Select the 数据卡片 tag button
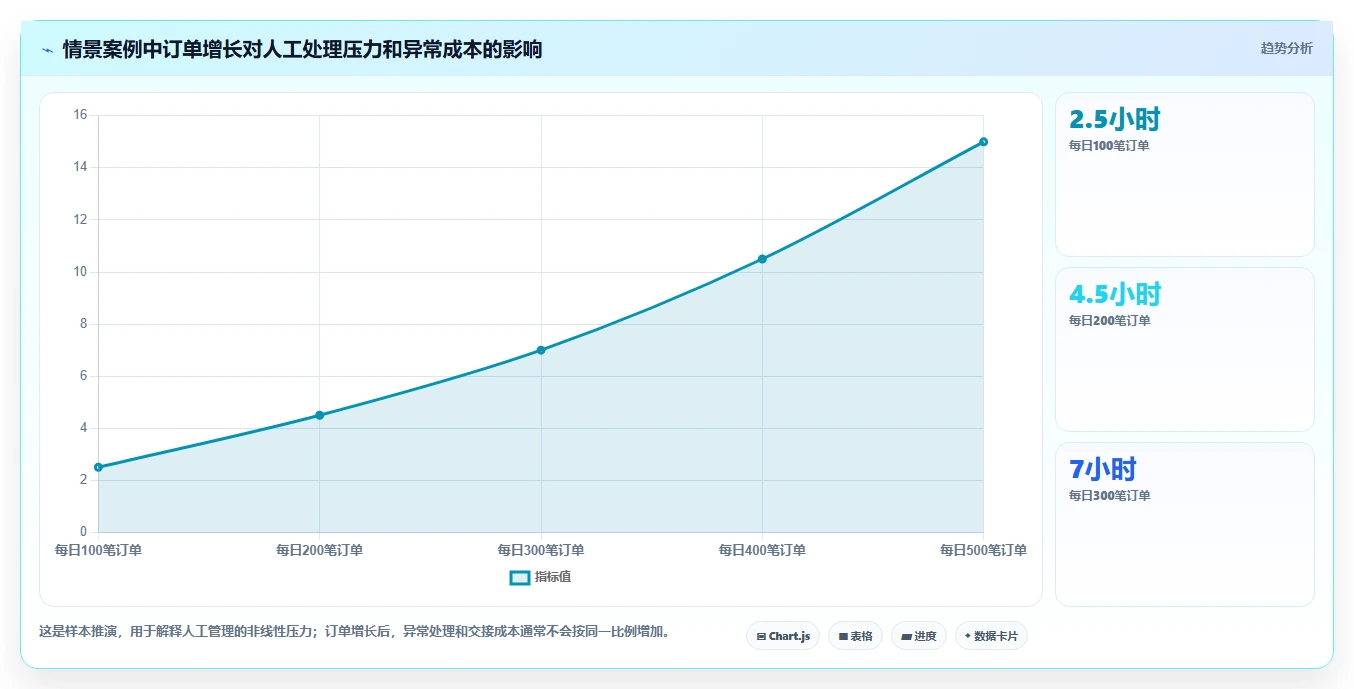 (x=991, y=636)
